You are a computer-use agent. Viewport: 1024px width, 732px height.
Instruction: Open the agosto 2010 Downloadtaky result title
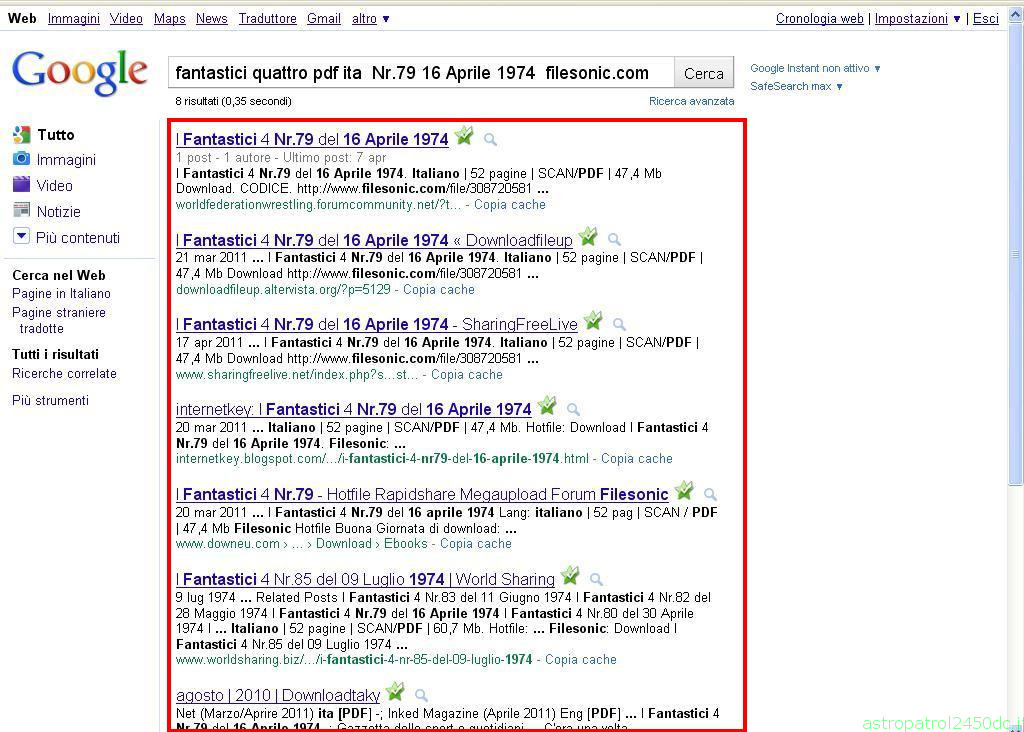(278, 695)
